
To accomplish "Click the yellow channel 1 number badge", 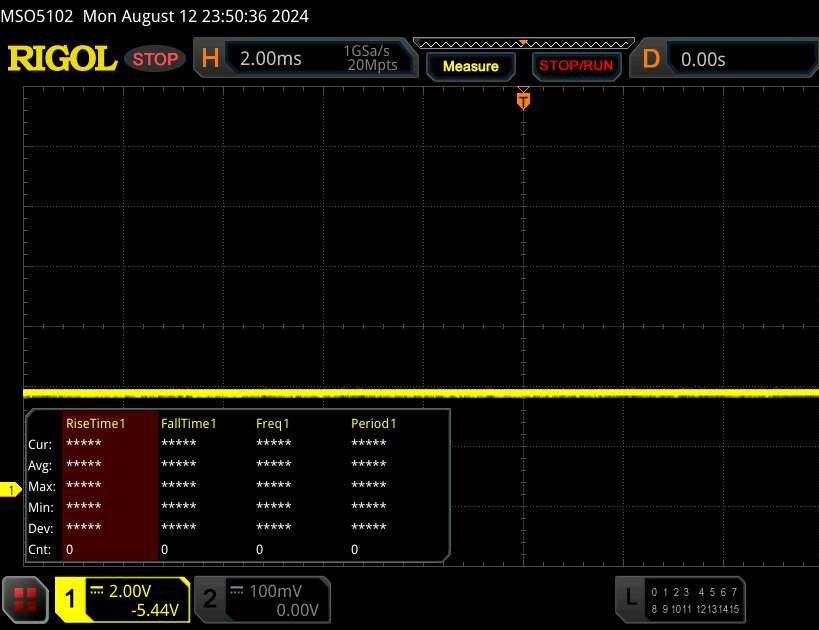I will 71,599.
